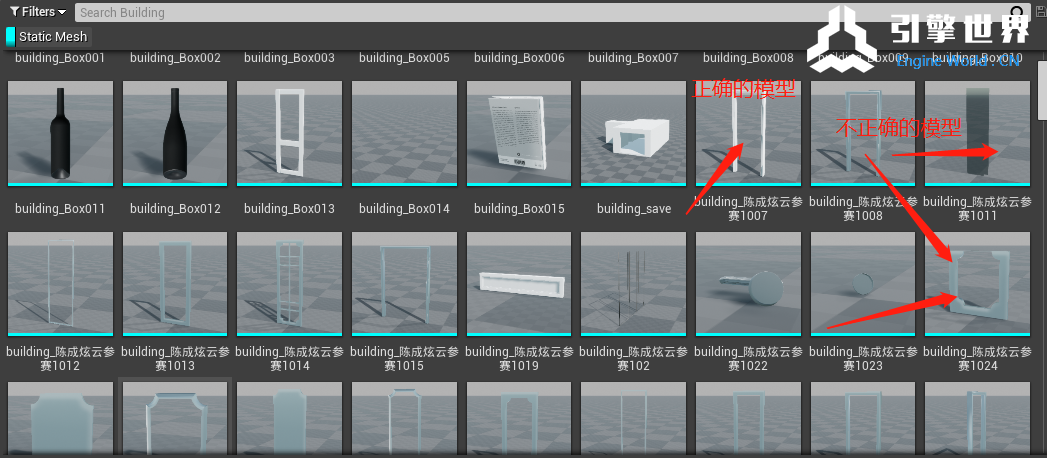Select the building_Box012 bottle mesh thumbnail
The image size is (1047, 458).
pos(175,133)
